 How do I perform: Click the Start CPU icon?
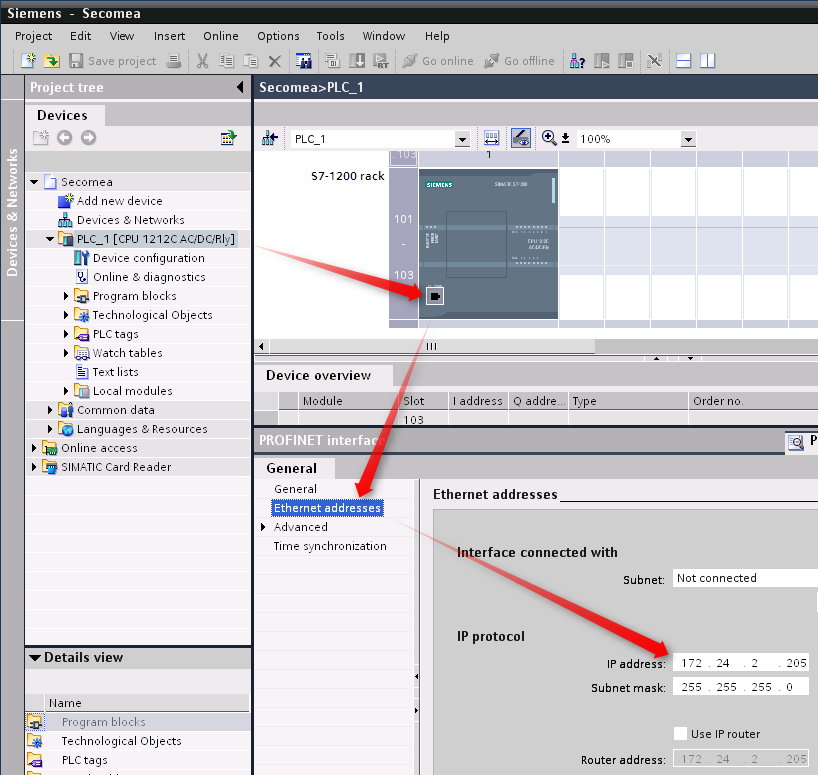pyautogui.click(x=602, y=61)
